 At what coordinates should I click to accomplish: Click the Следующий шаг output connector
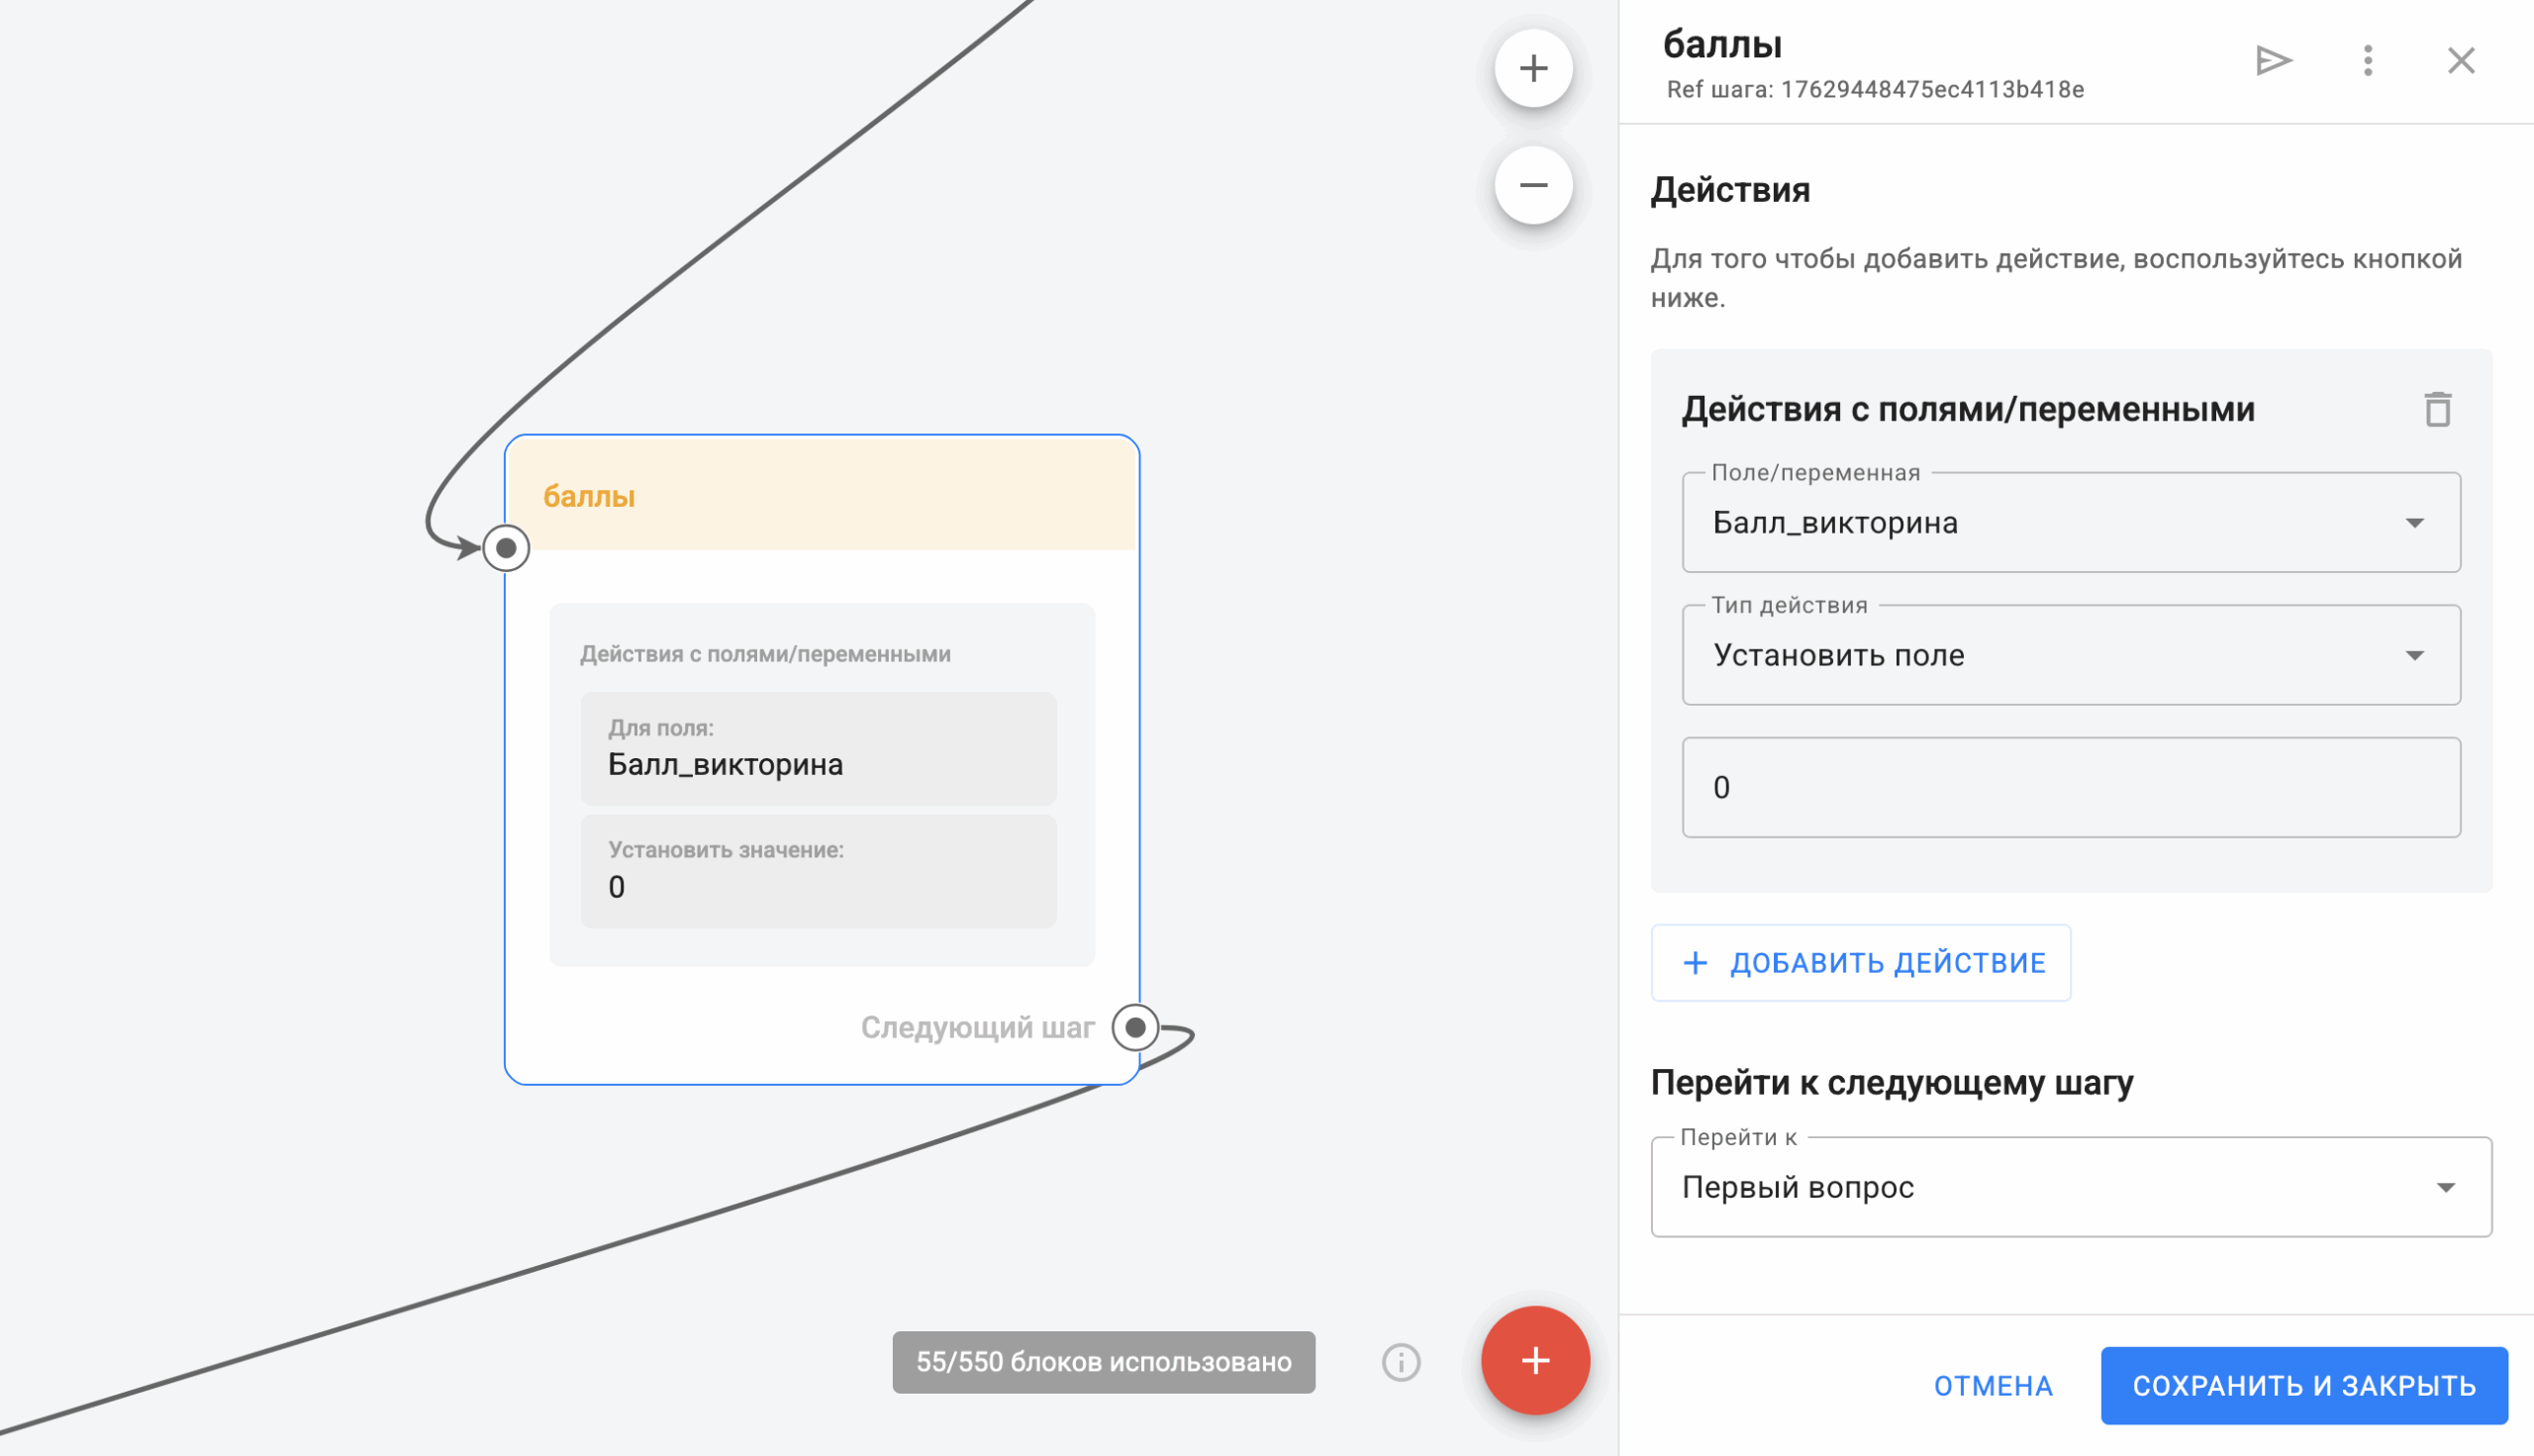(1135, 1027)
